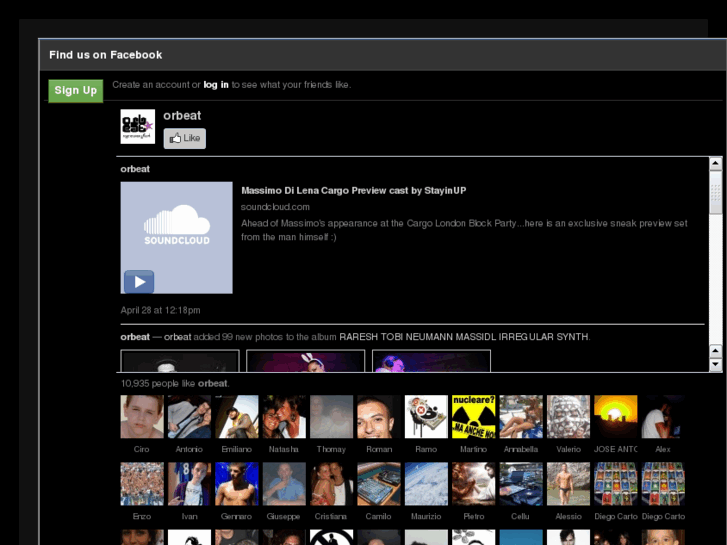
Task: Play the SoundCloud preview cast
Action: coord(139,282)
